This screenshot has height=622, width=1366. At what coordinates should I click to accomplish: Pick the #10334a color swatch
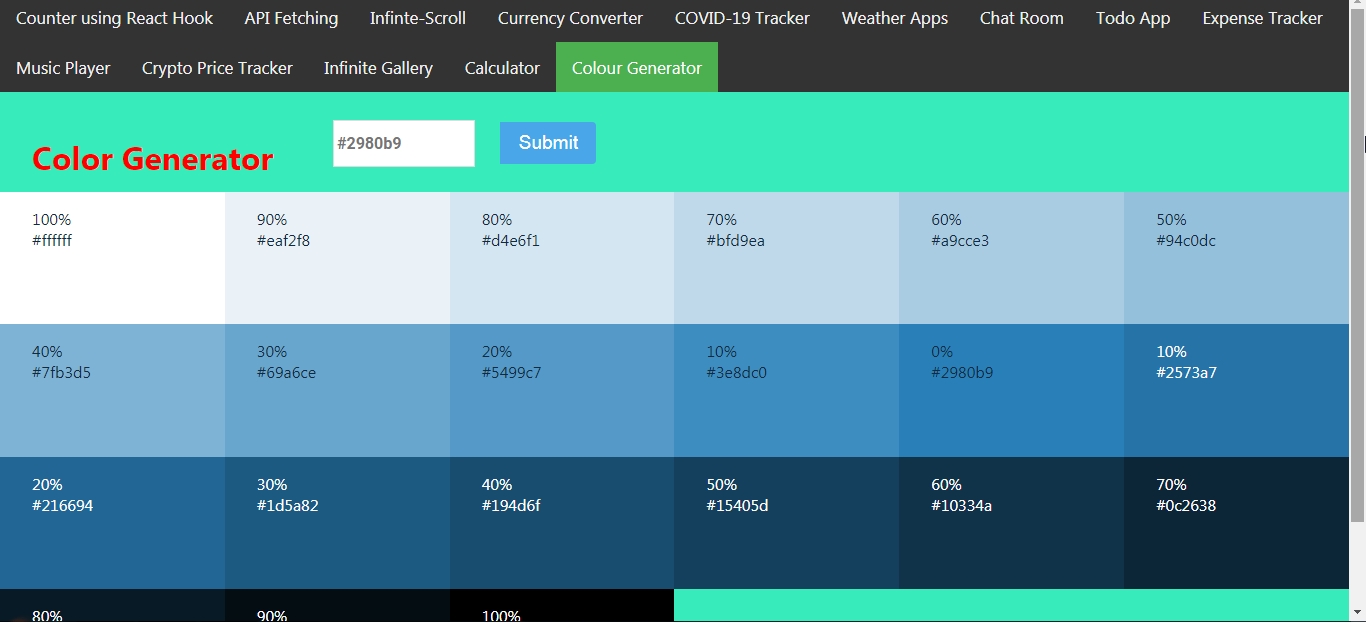pyautogui.click(x=1011, y=523)
